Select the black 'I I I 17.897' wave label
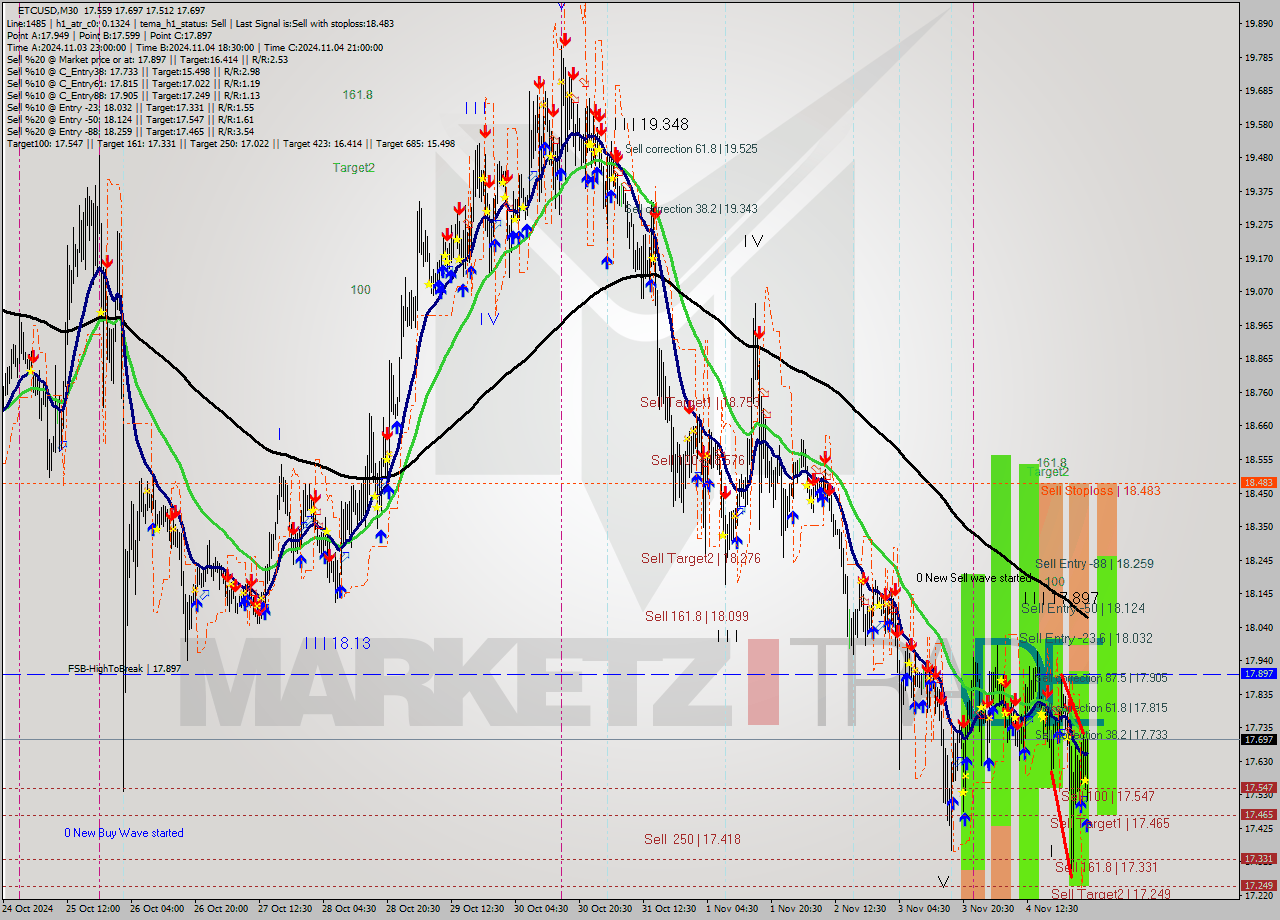Image resolution: width=1280 pixels, height=920 pixels. (x=1061, y=597)
